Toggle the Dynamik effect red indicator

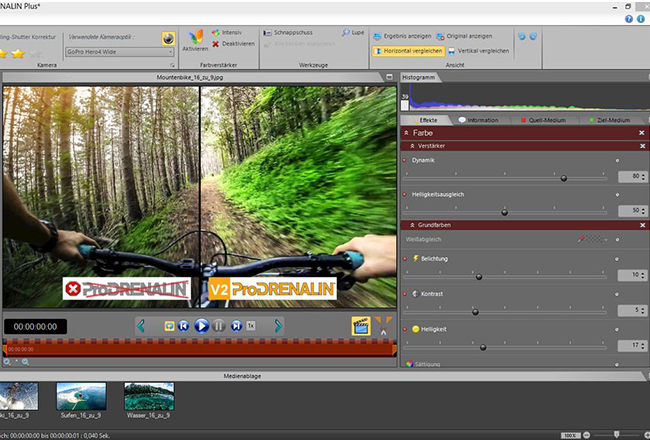pyautogui.click(x=405, y=160)
